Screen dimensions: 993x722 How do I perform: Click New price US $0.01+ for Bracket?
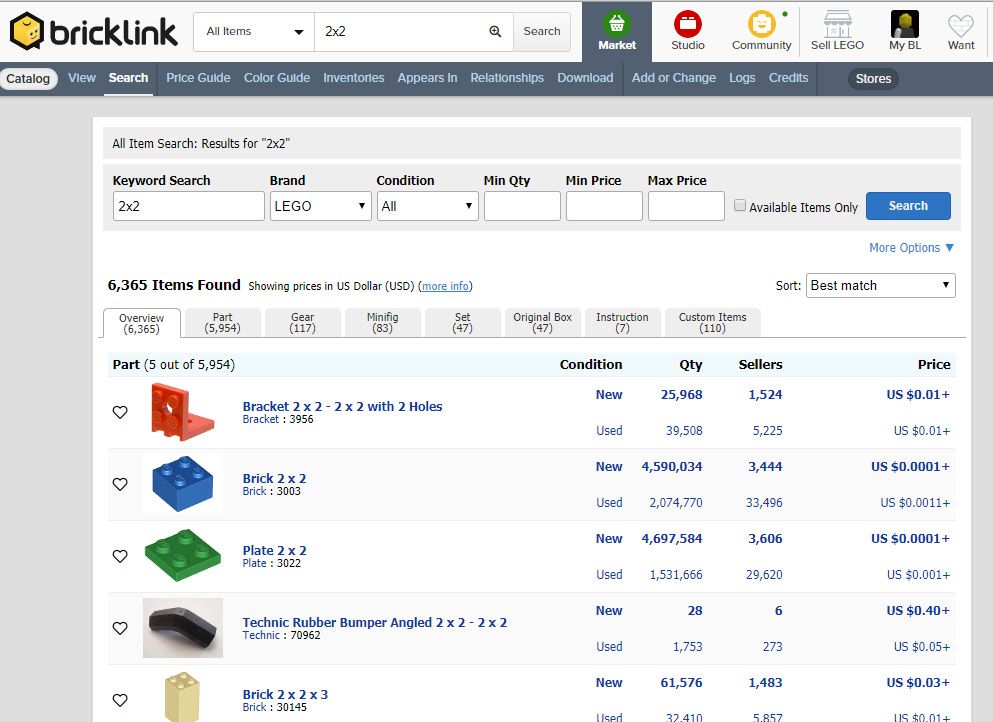[918, 395]
